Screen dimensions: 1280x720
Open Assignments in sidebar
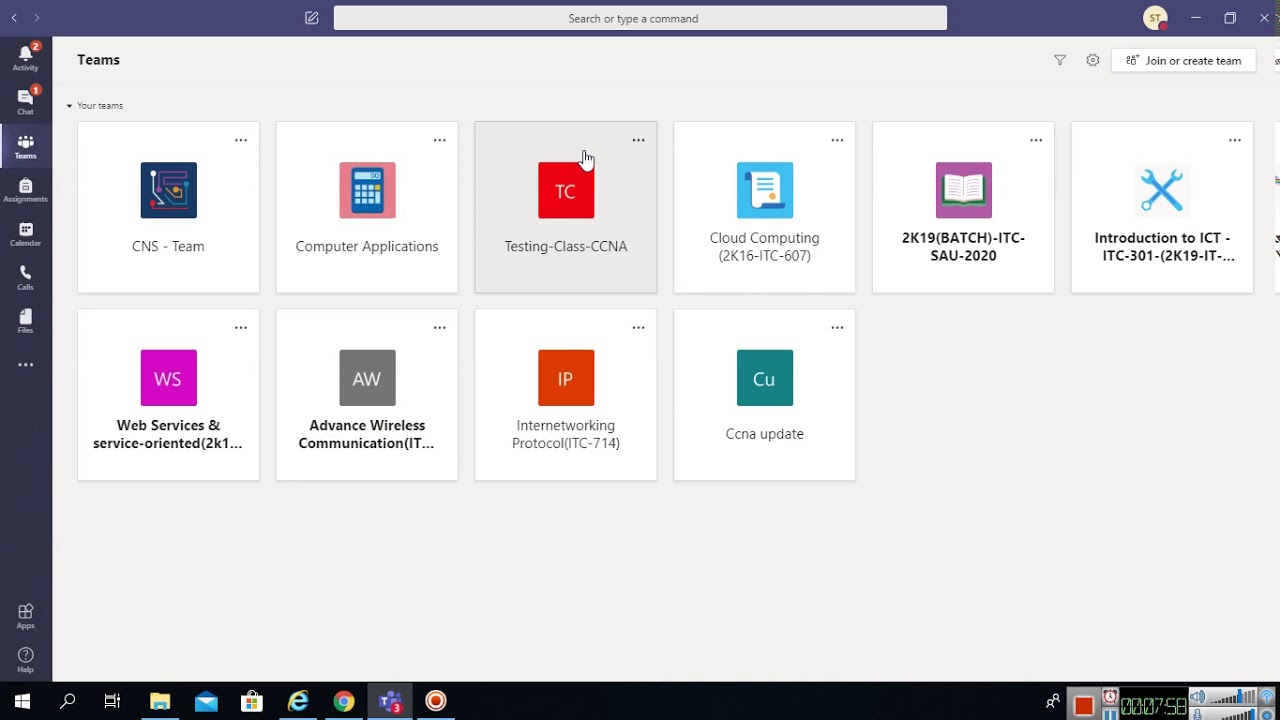(x=26, y=190)
